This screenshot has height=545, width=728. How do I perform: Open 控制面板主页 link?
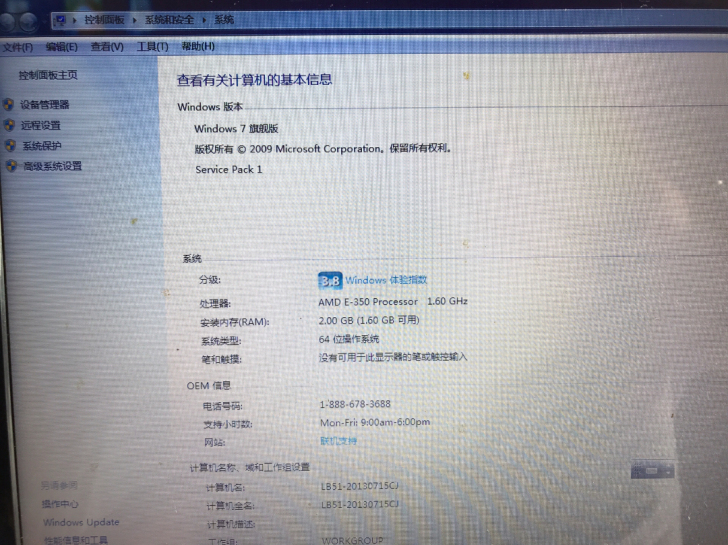point(48,75)
